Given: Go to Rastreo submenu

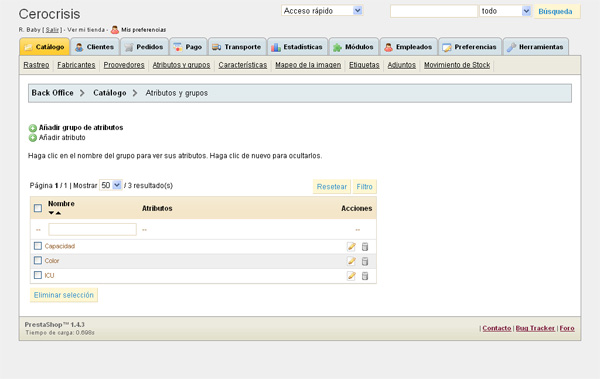Looking at the screenshot, I should (36, 65).
